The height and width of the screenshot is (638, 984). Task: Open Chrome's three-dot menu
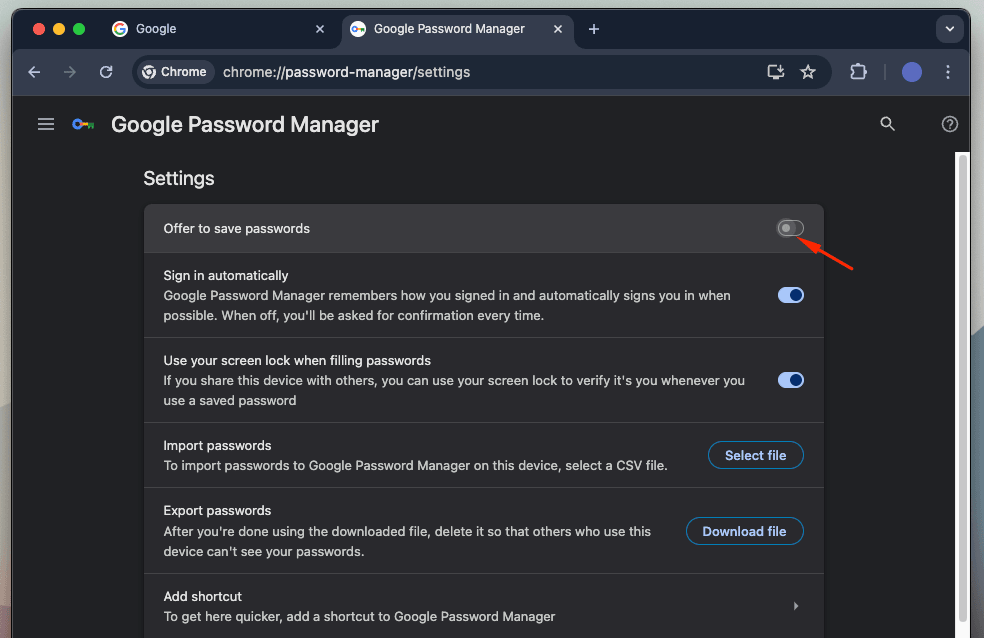coord(948,72)
